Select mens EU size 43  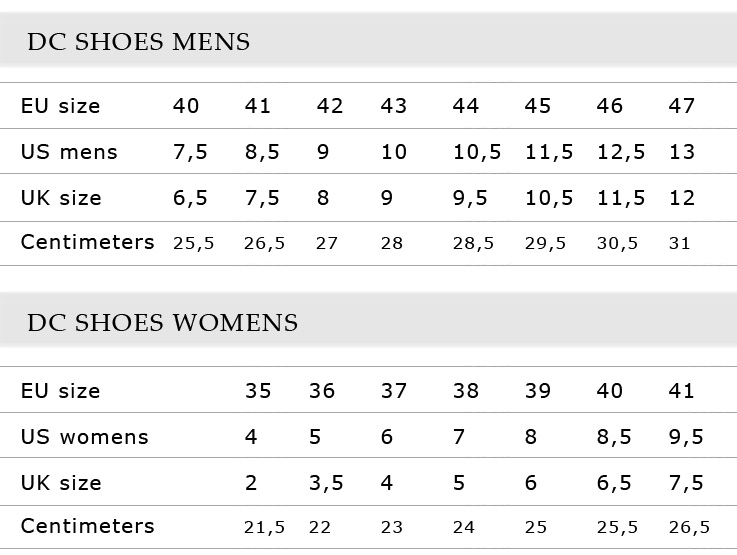393,106
